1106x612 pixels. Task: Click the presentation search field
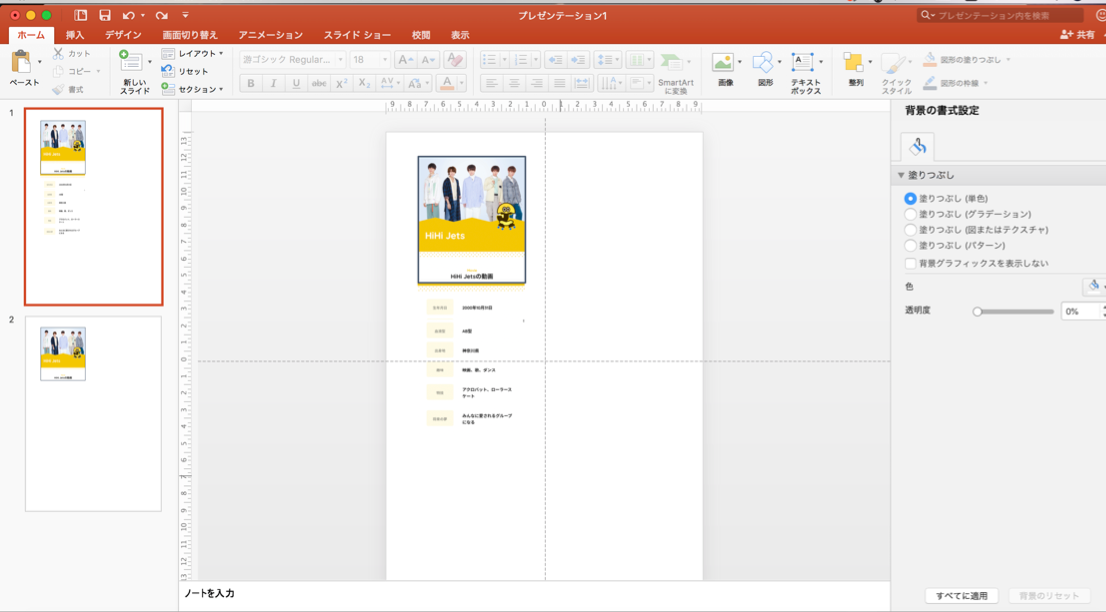point(1000,15)
